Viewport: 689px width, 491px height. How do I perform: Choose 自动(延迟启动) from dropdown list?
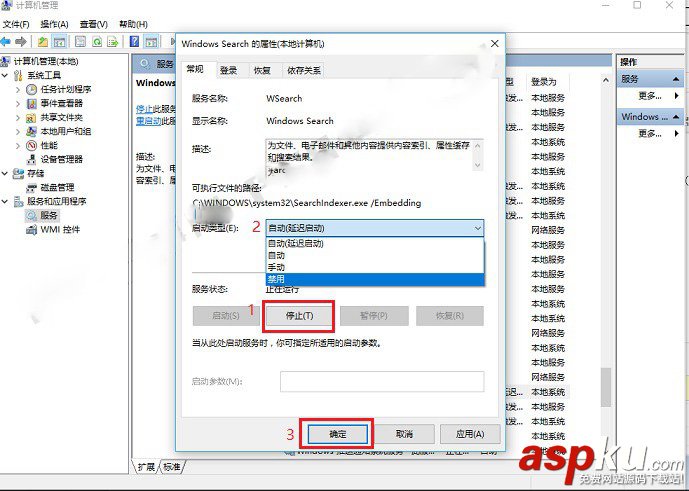(x=375, y=243)
